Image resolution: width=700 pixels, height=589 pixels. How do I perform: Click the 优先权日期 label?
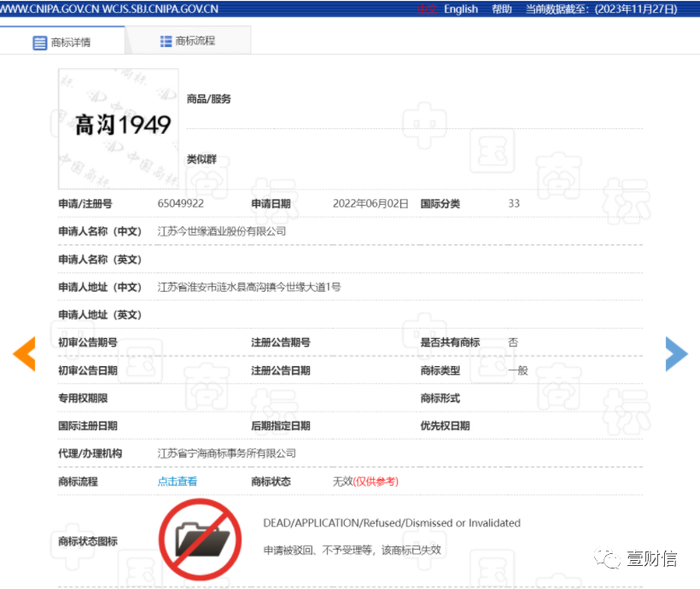coord(445,426)
